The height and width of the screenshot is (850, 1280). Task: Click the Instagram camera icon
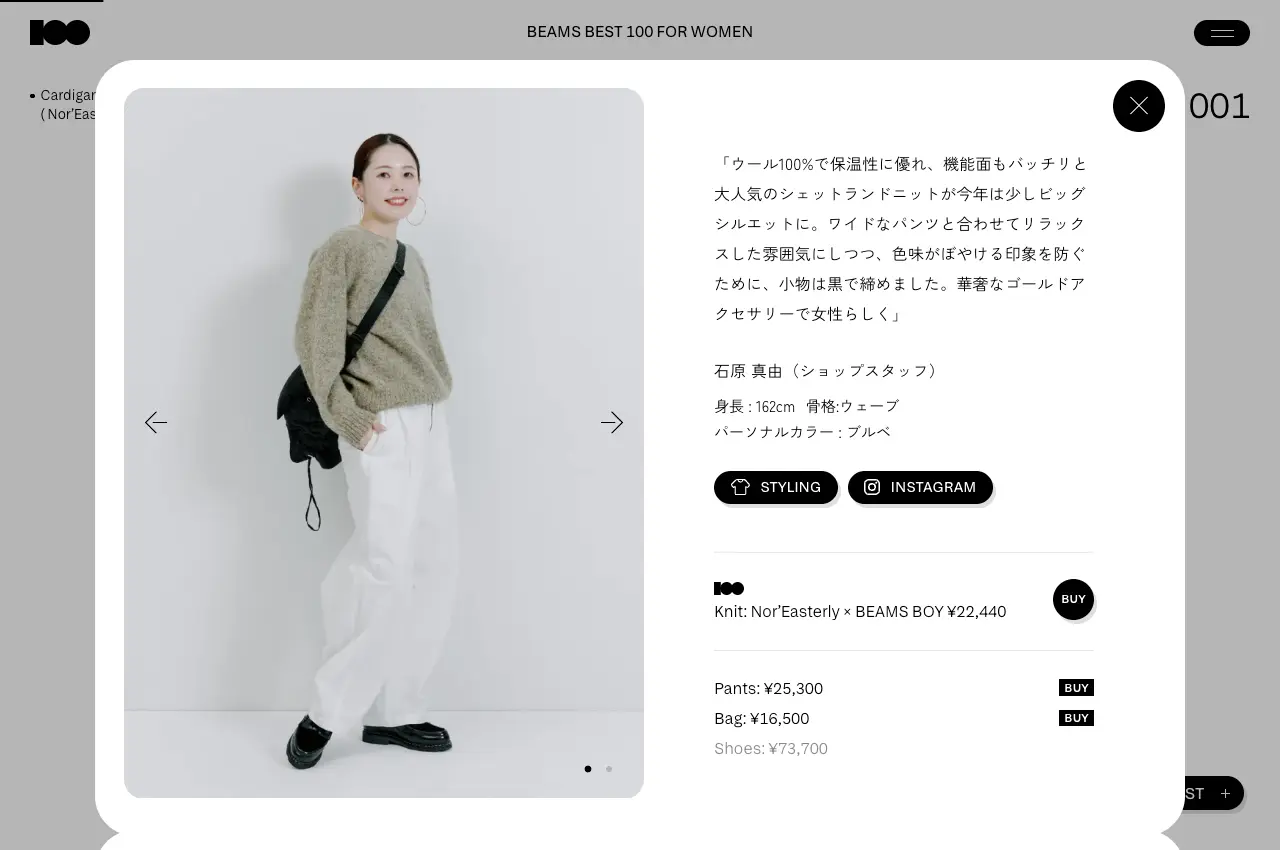pyautogui.click(x=872, y=487)
